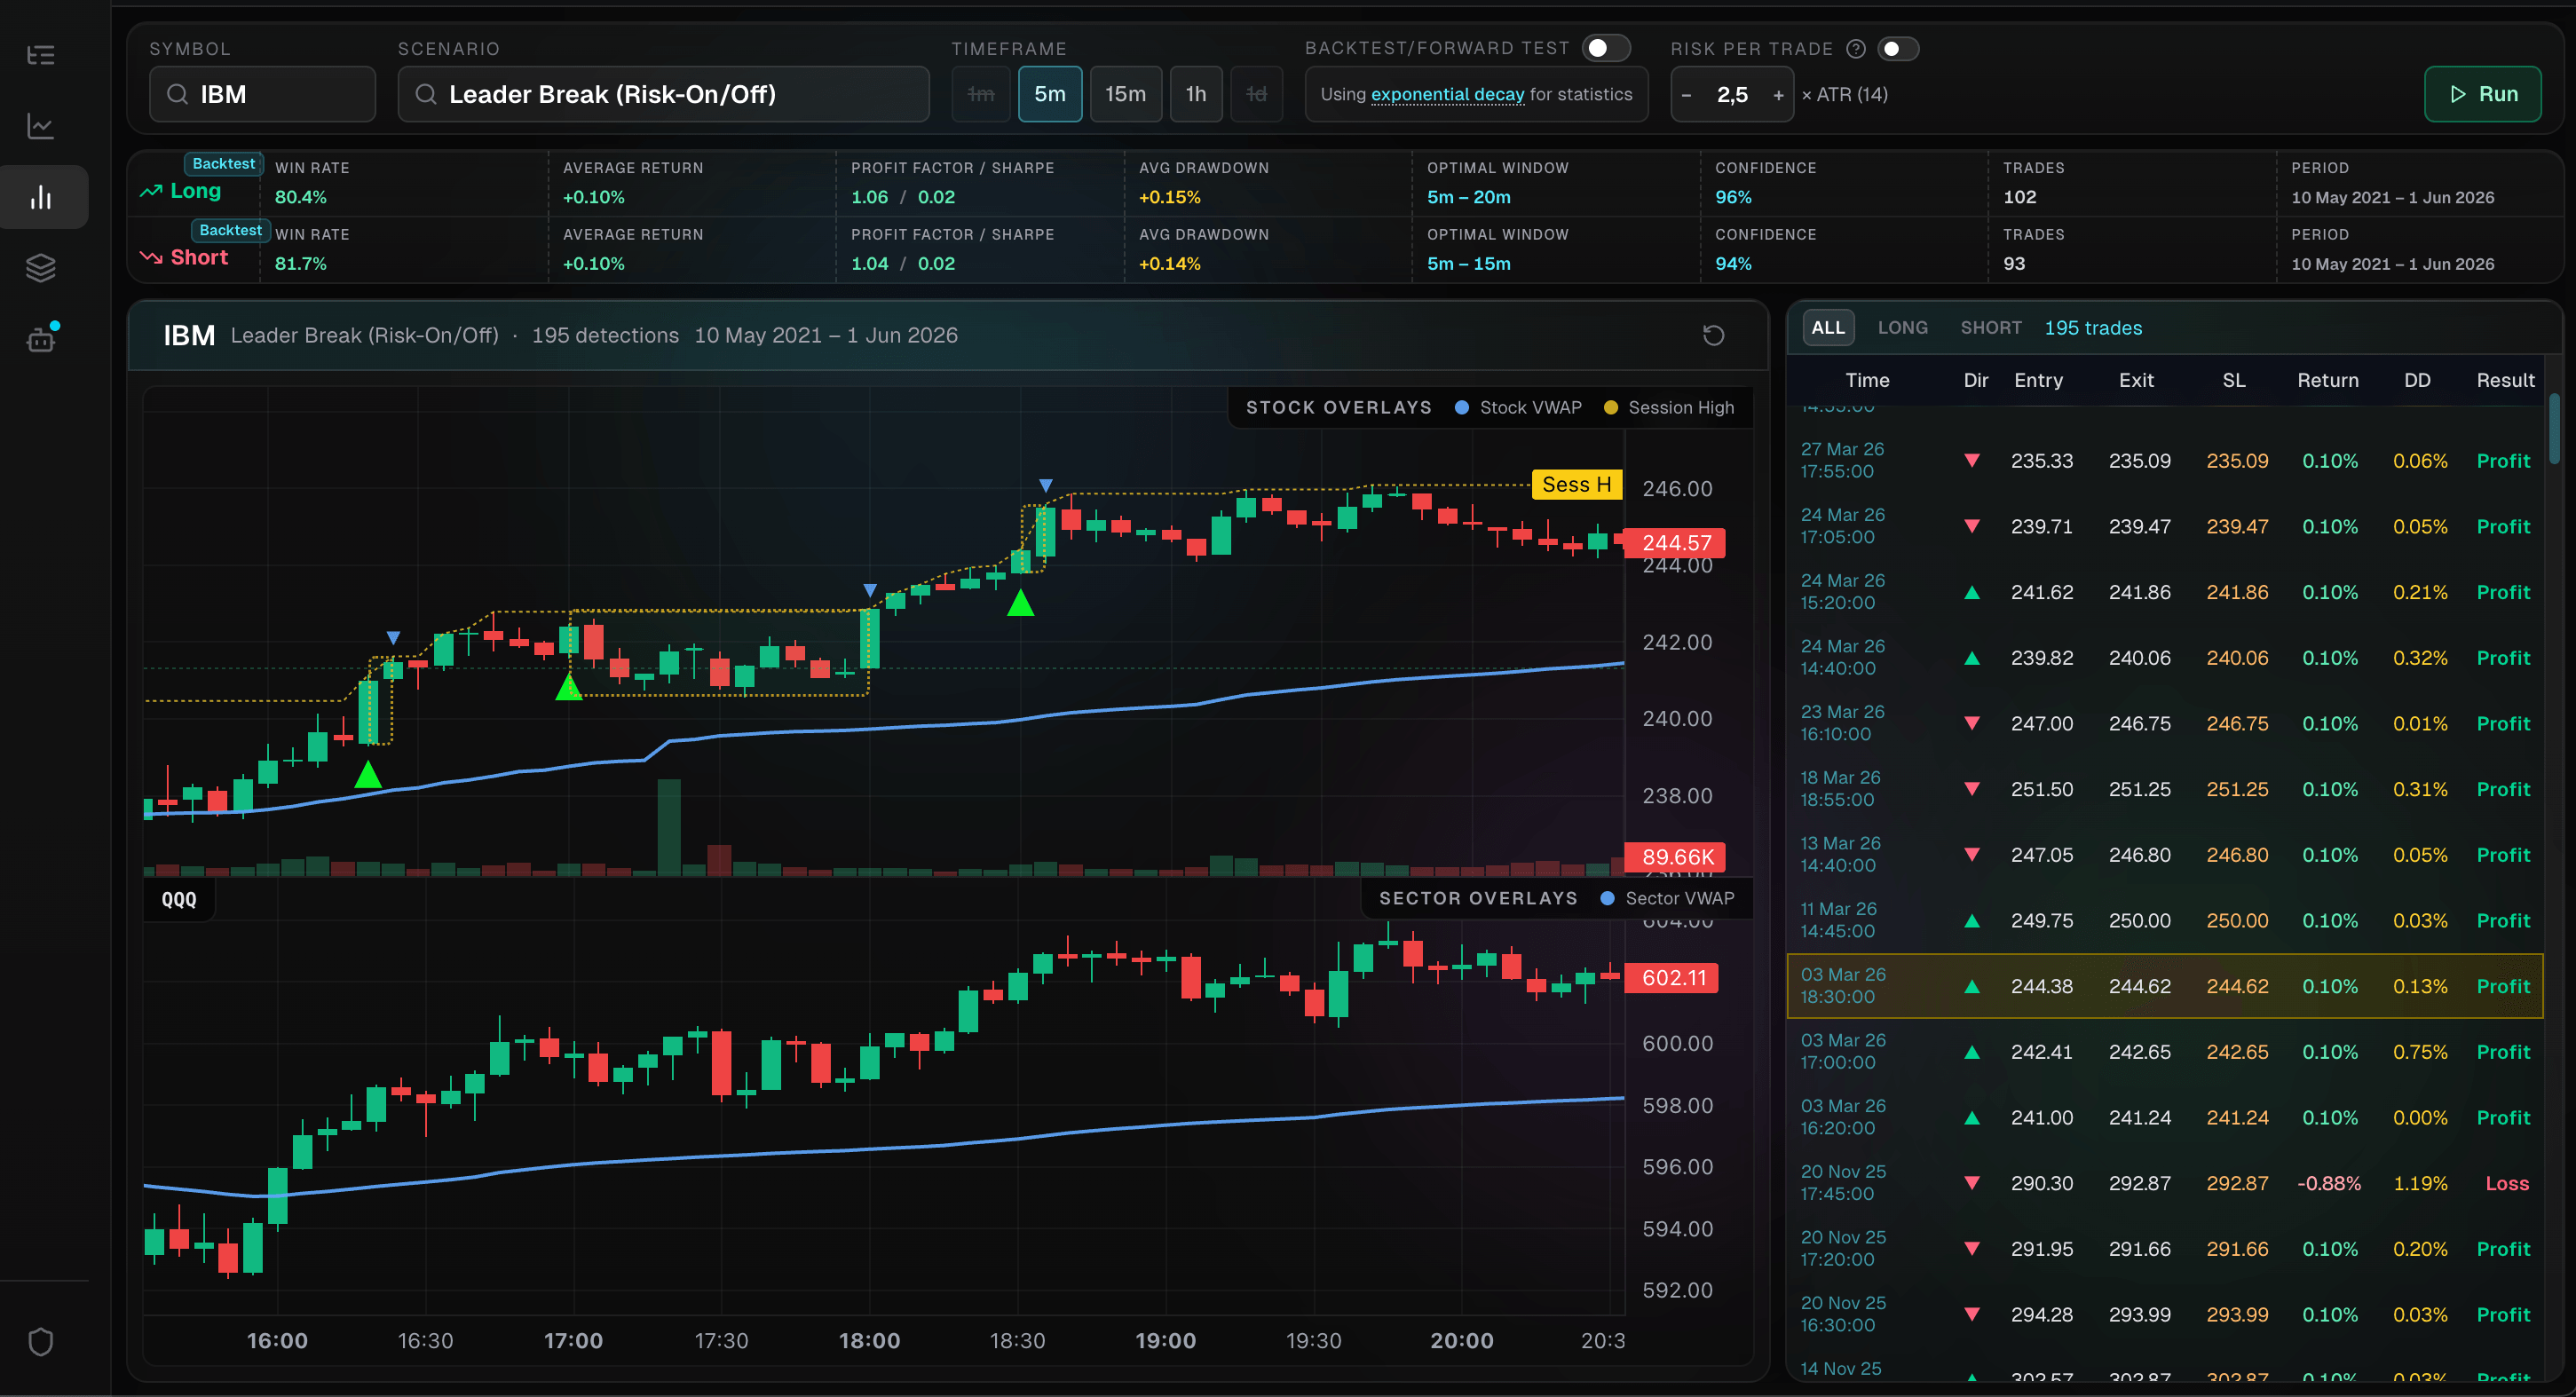Select the 23 Mar 26 16:10:00 trade
This screenshot has height=1397, width=2576.
point(2164,723)
